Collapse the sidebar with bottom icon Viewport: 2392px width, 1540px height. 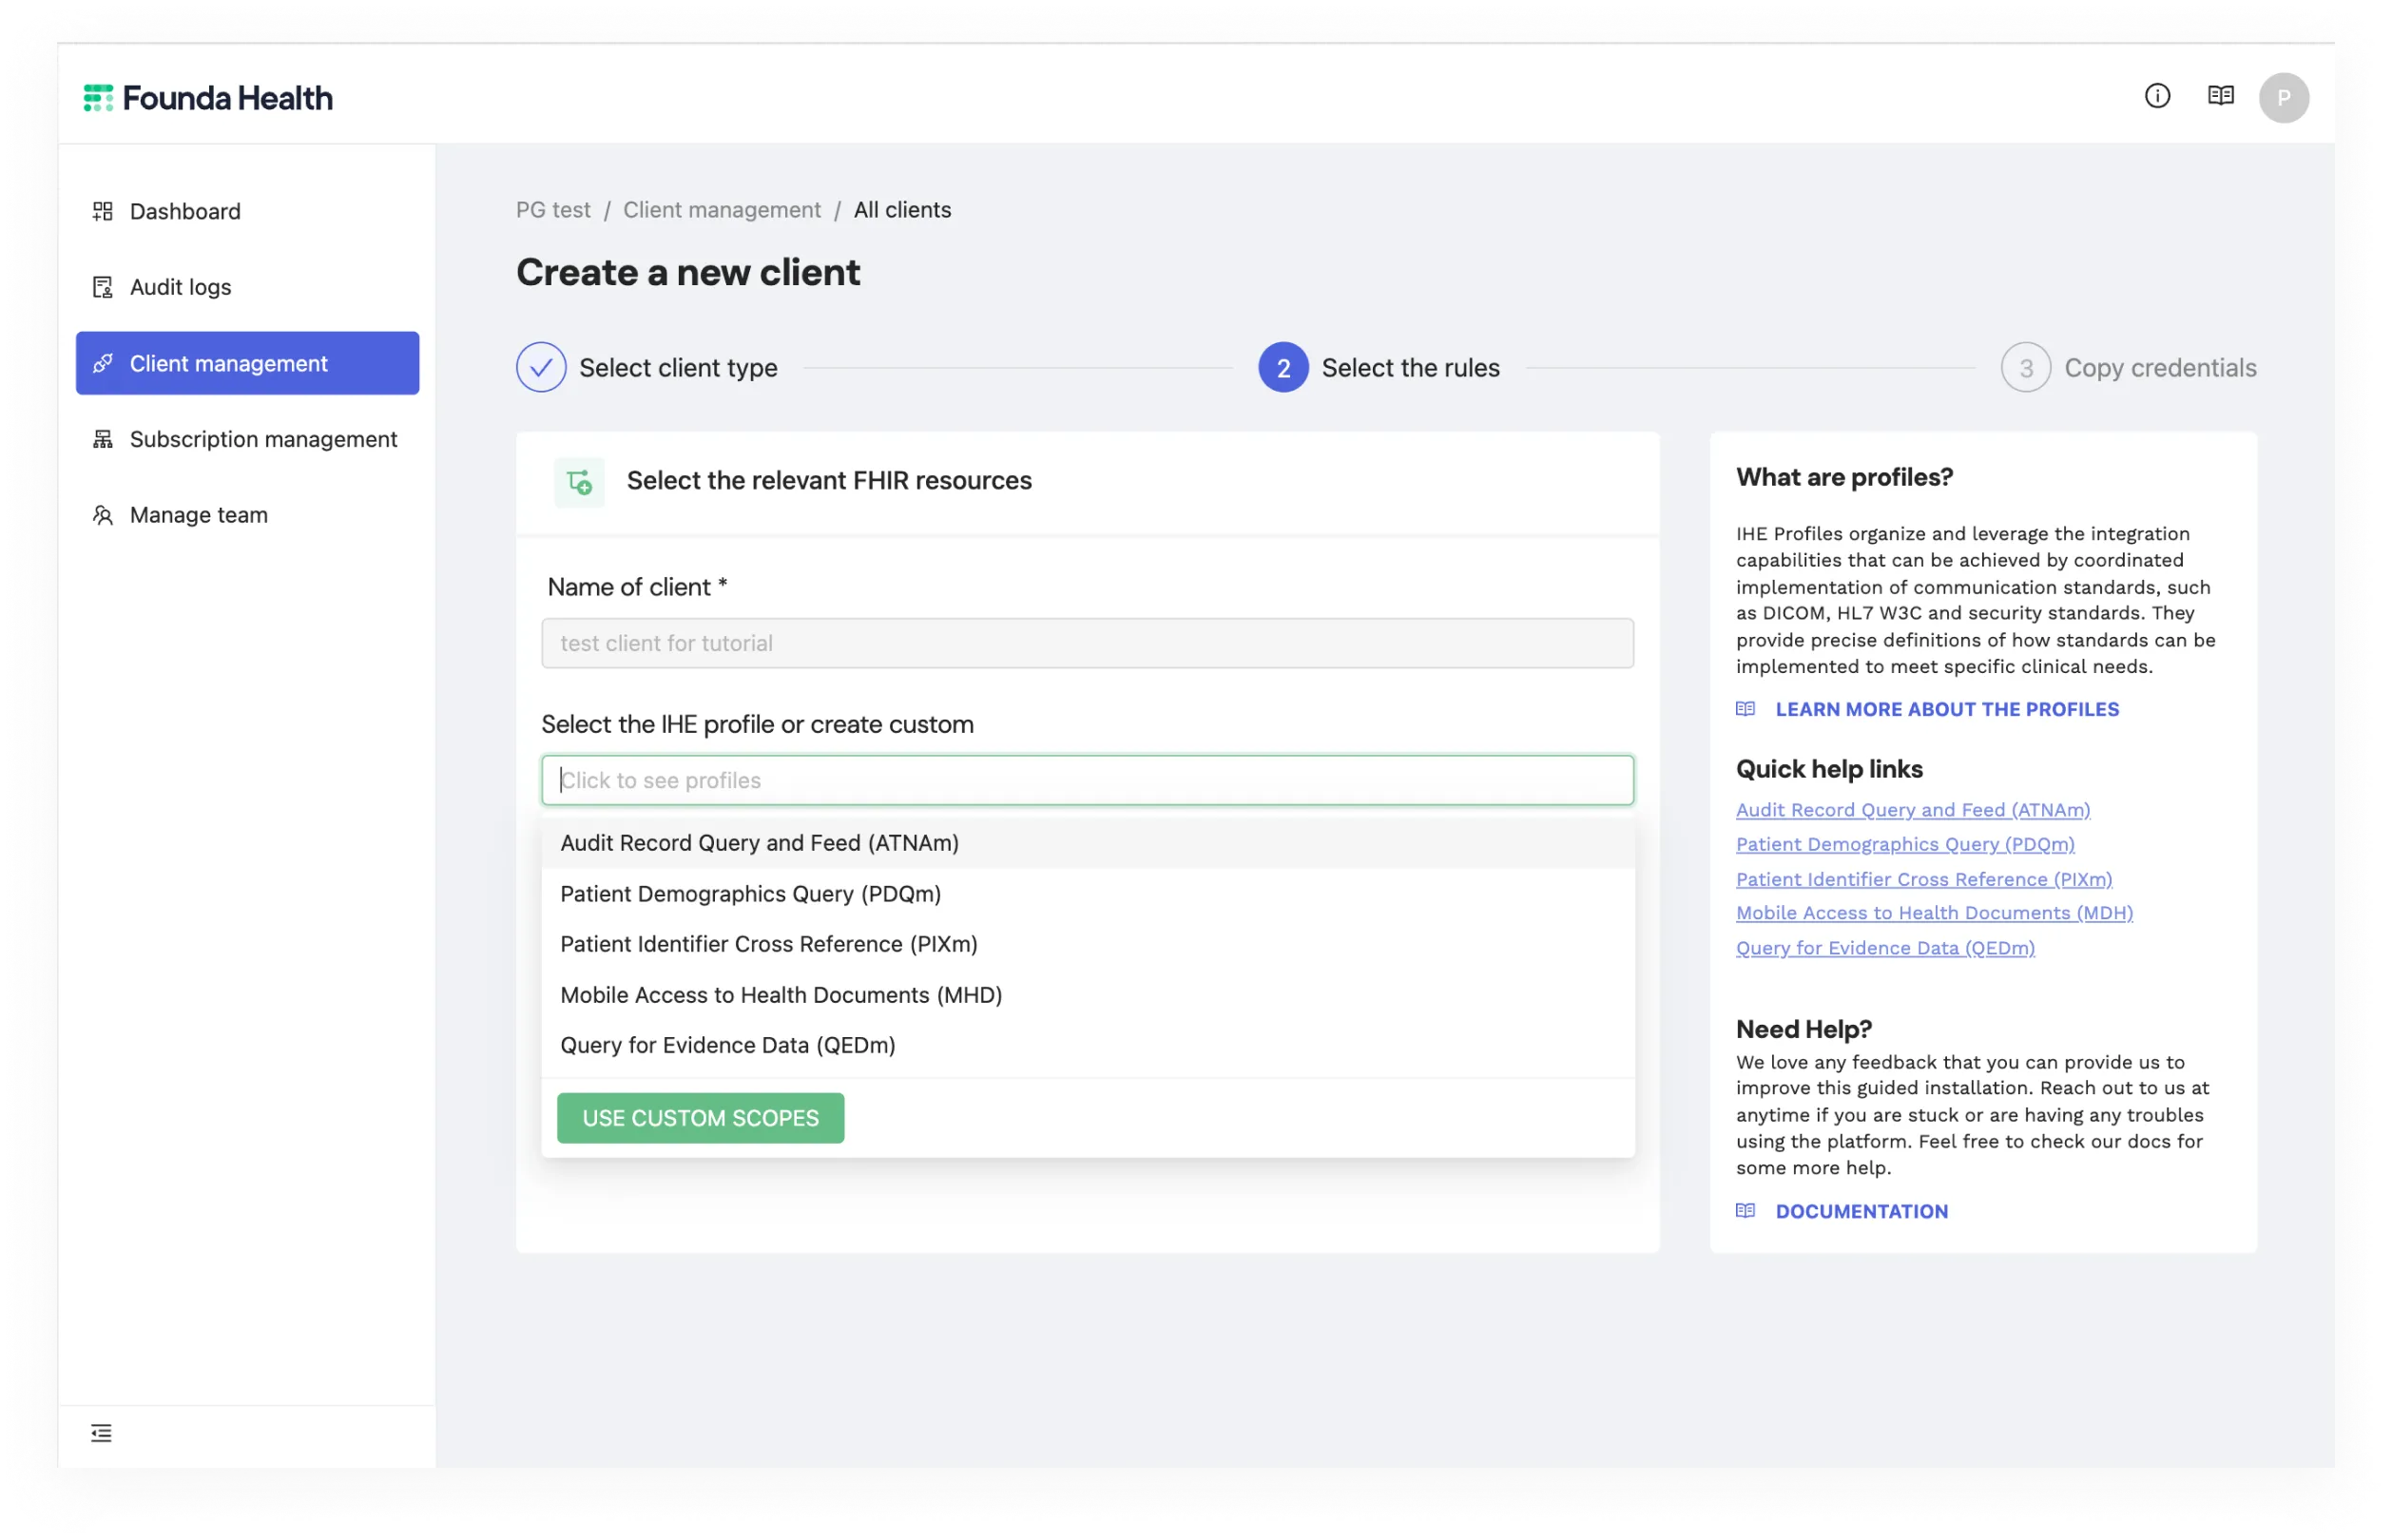point(101,1433)
